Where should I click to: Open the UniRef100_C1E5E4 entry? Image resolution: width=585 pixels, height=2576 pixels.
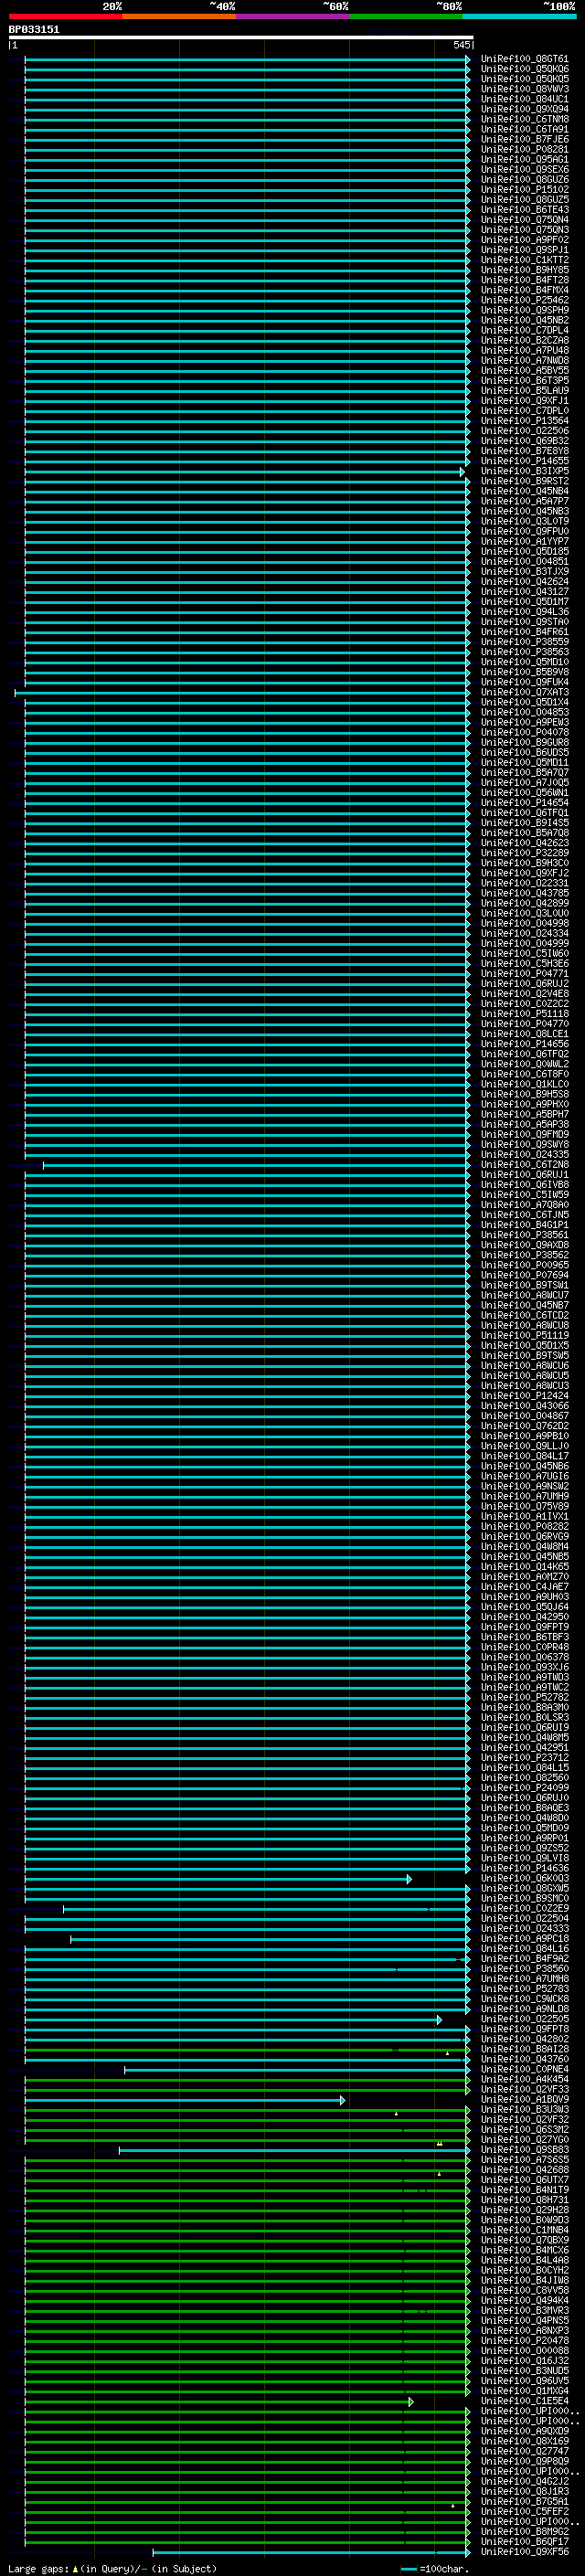click(x=525, y=2402)
